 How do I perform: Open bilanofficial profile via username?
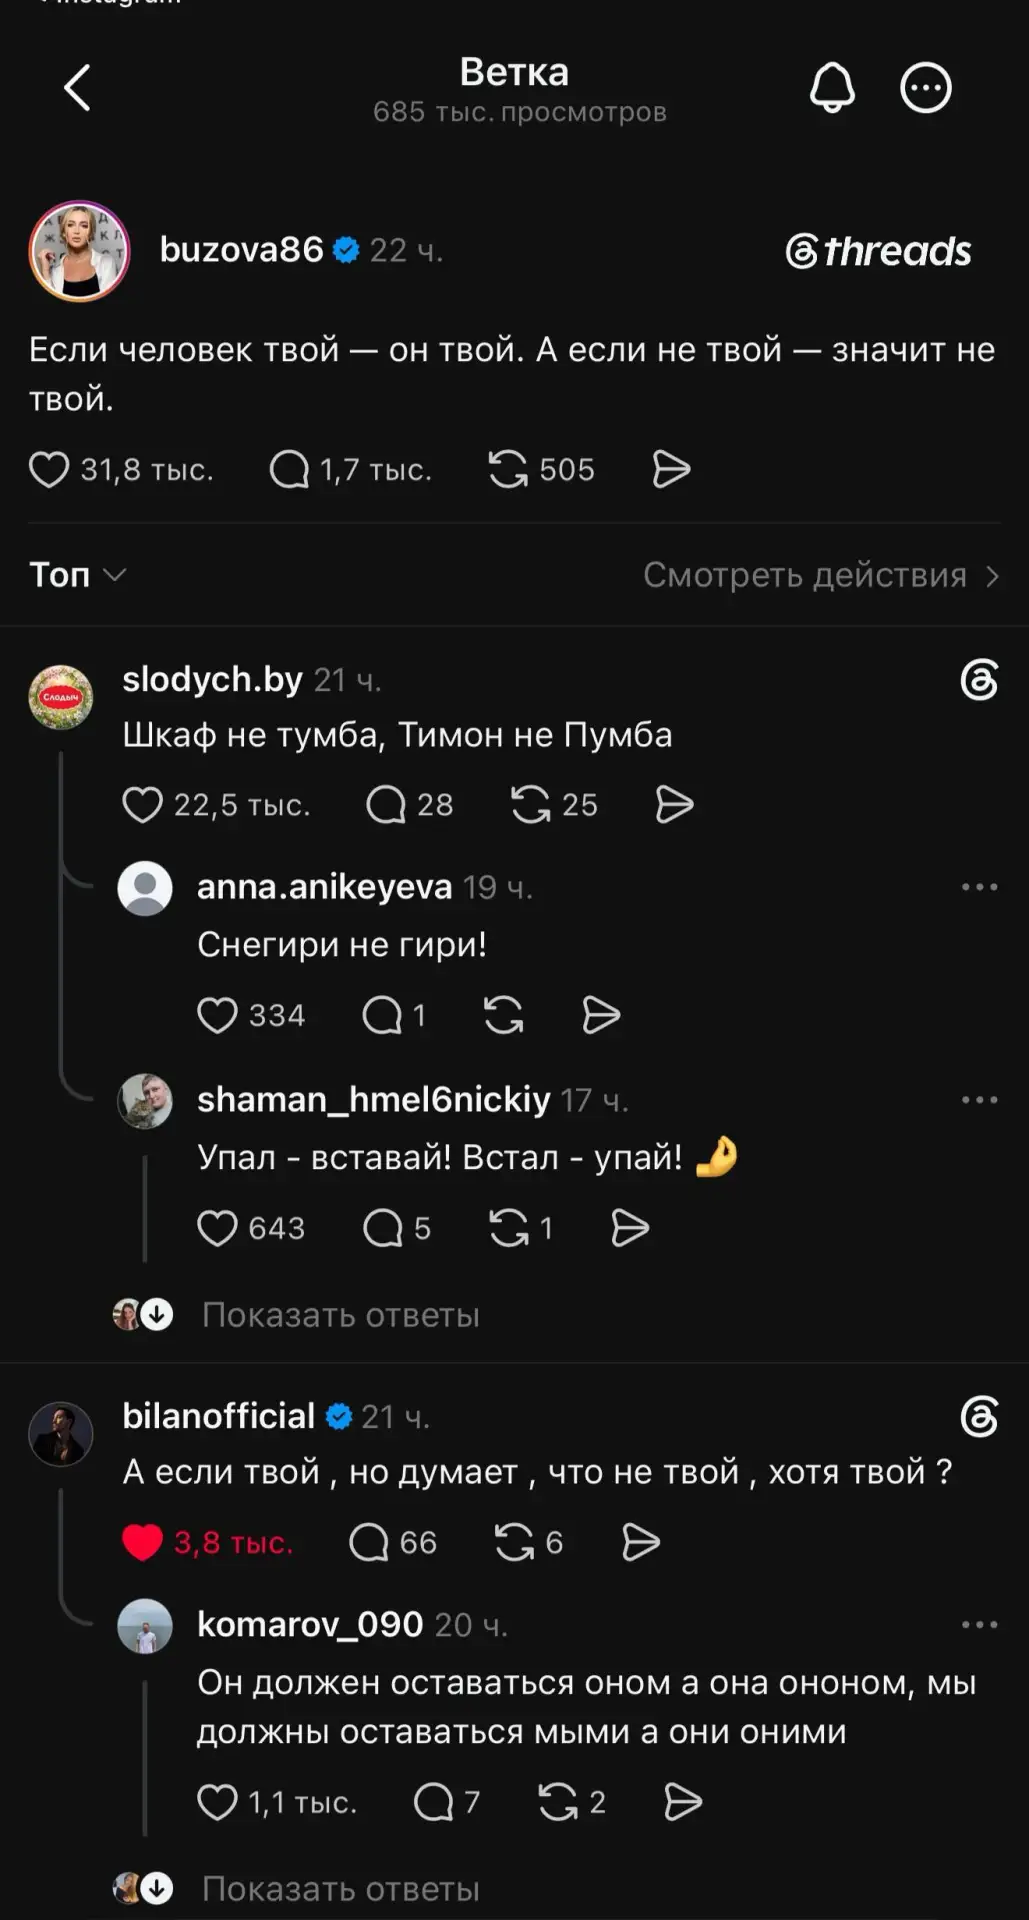(218, 1416)
